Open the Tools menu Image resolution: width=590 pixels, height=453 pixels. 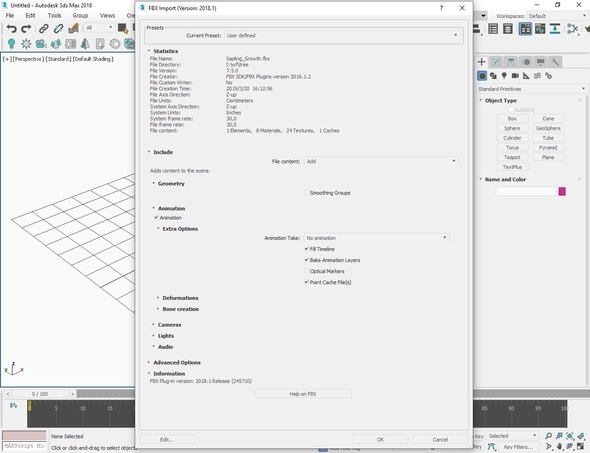54,15
